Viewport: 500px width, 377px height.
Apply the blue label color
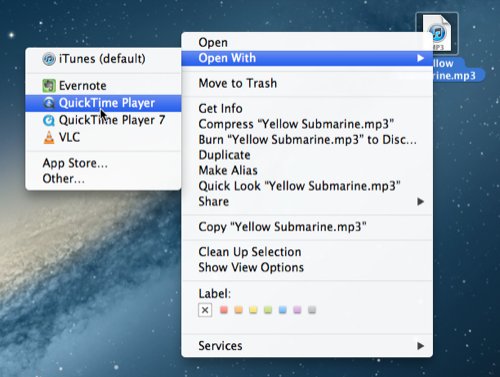[x=283, y=310]
